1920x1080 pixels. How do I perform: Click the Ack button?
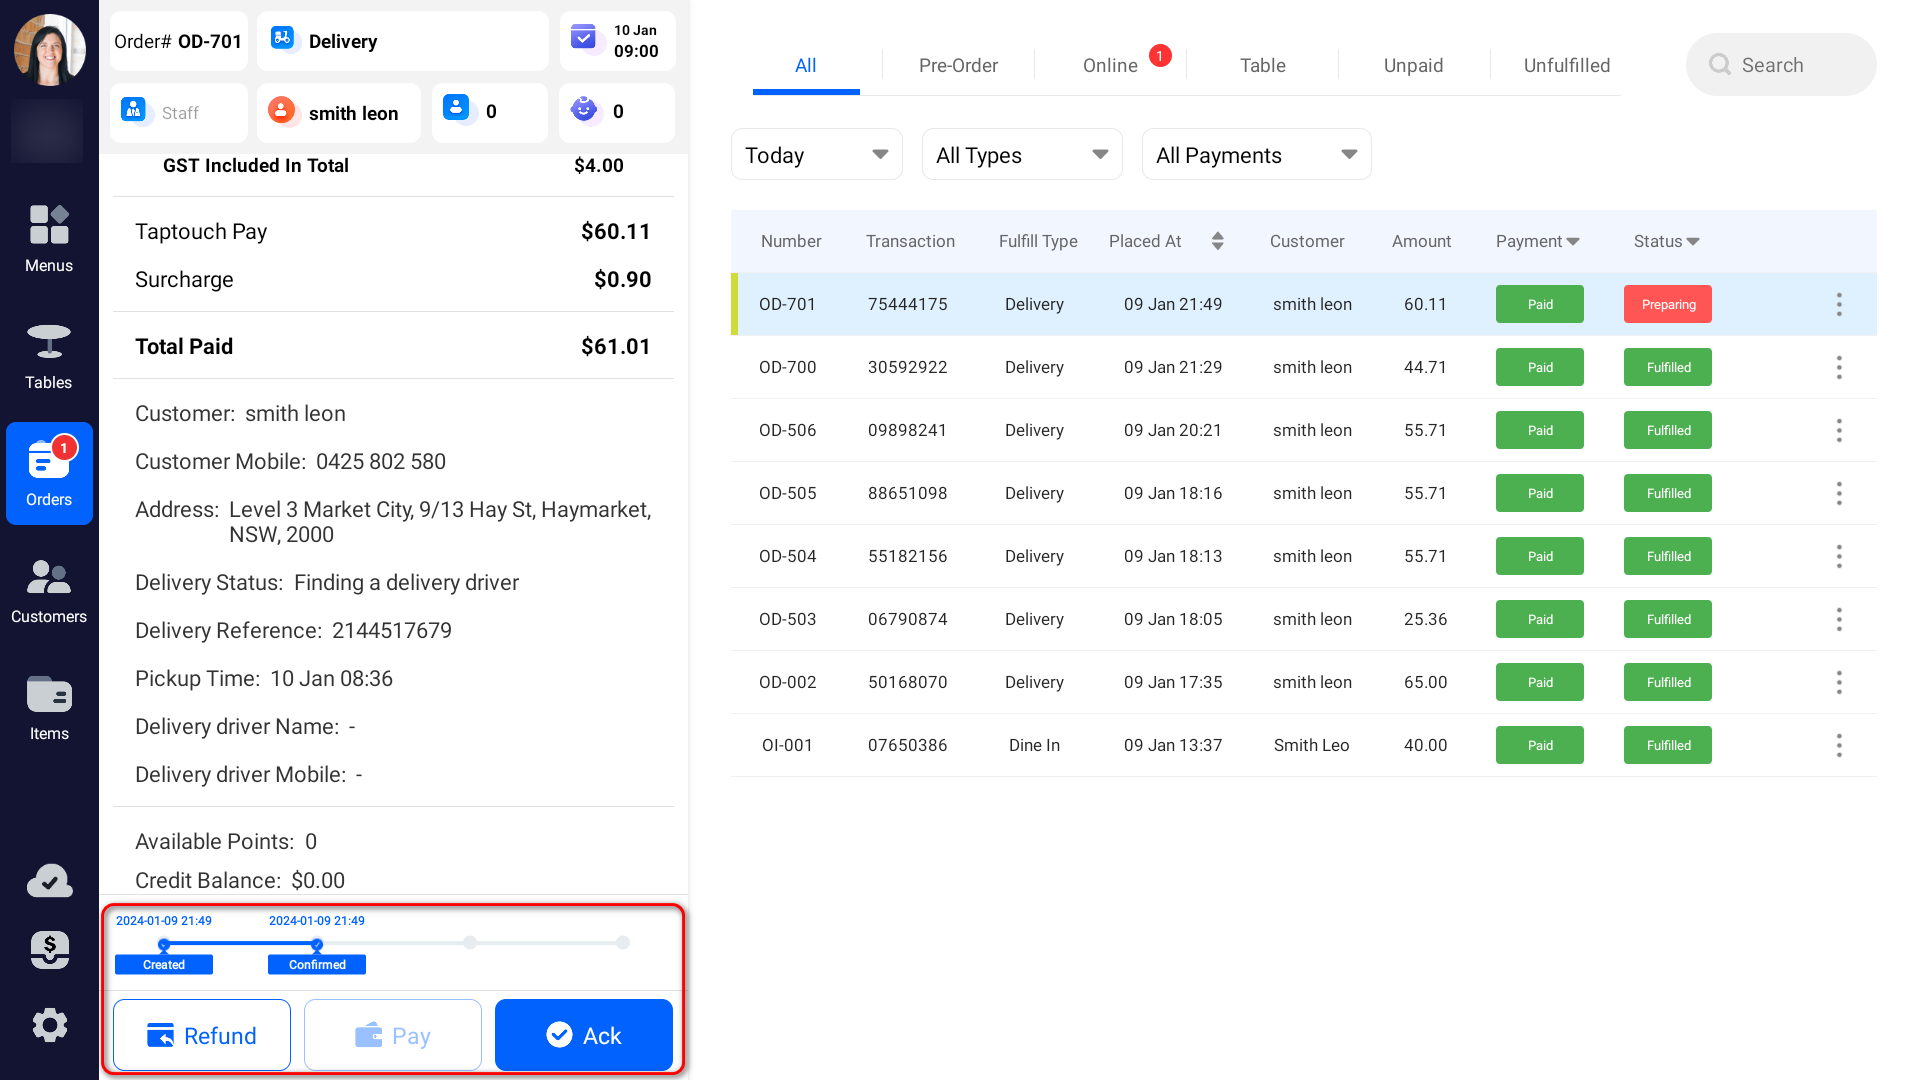[584, 1035]
